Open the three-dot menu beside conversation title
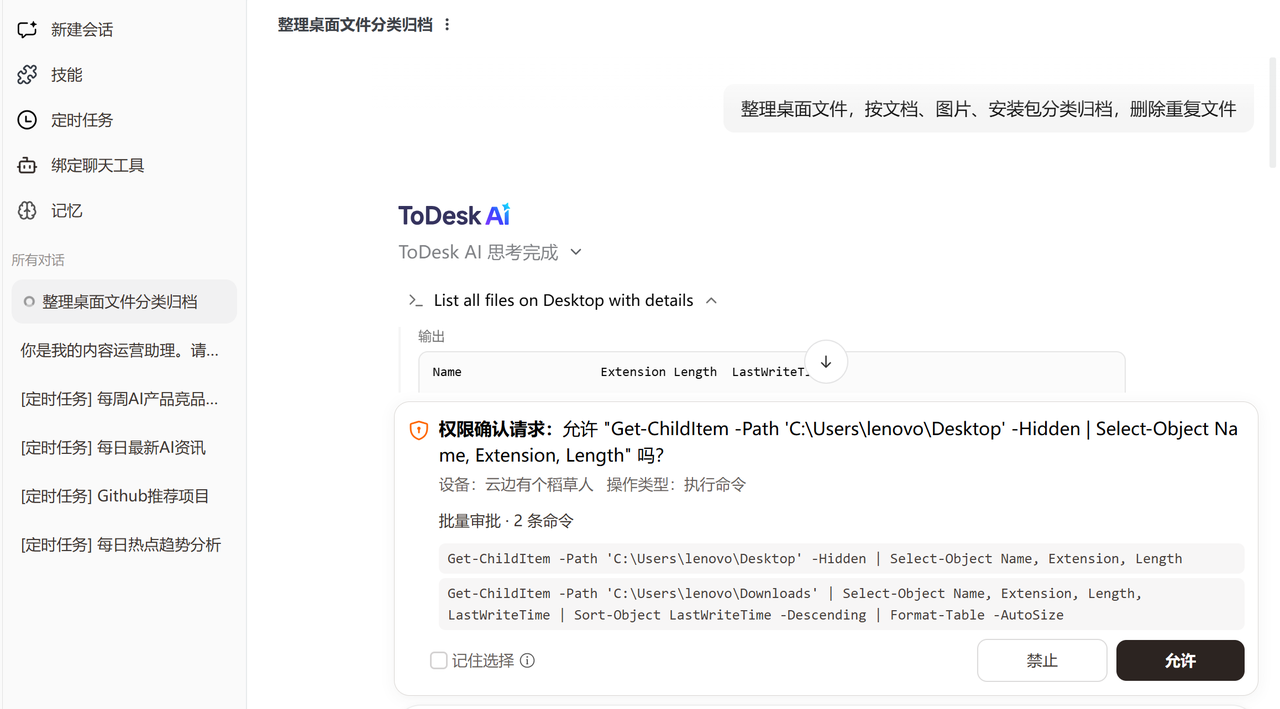 (447, 25)
